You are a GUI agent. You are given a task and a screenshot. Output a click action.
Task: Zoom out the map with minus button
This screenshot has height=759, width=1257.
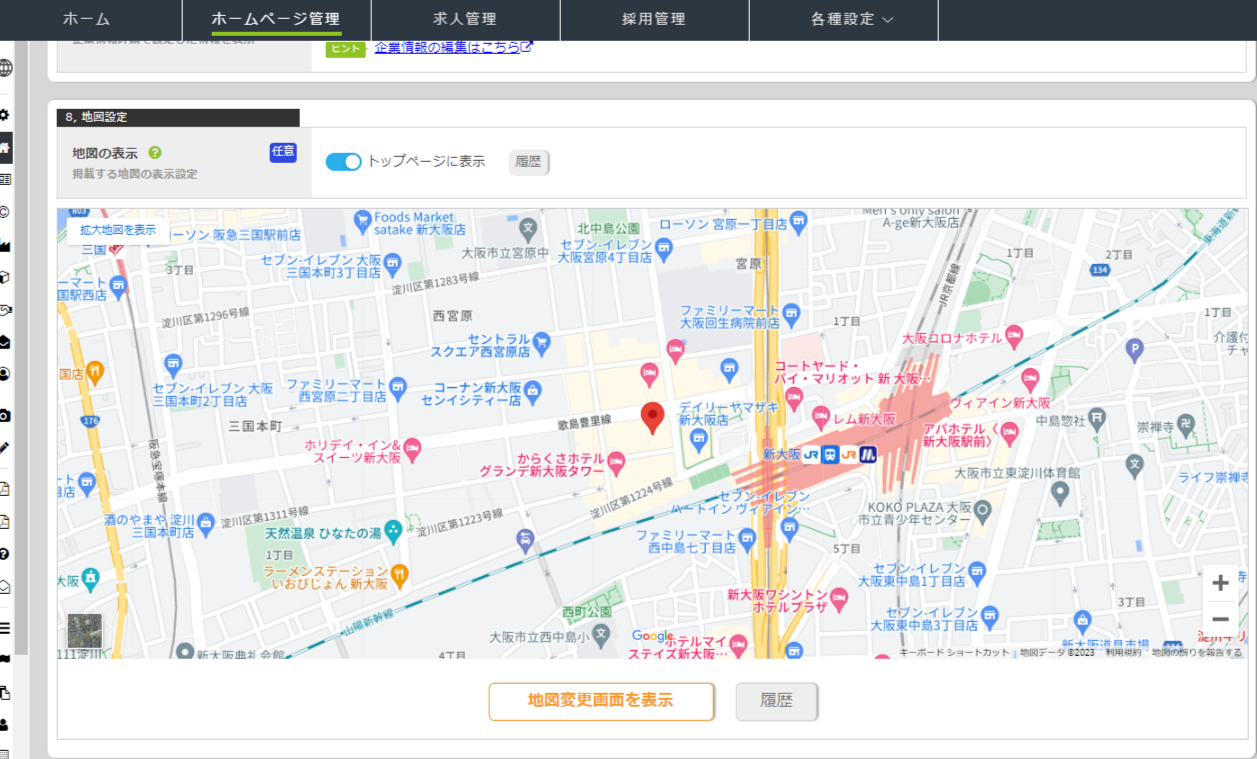[x=1220, y=620]
